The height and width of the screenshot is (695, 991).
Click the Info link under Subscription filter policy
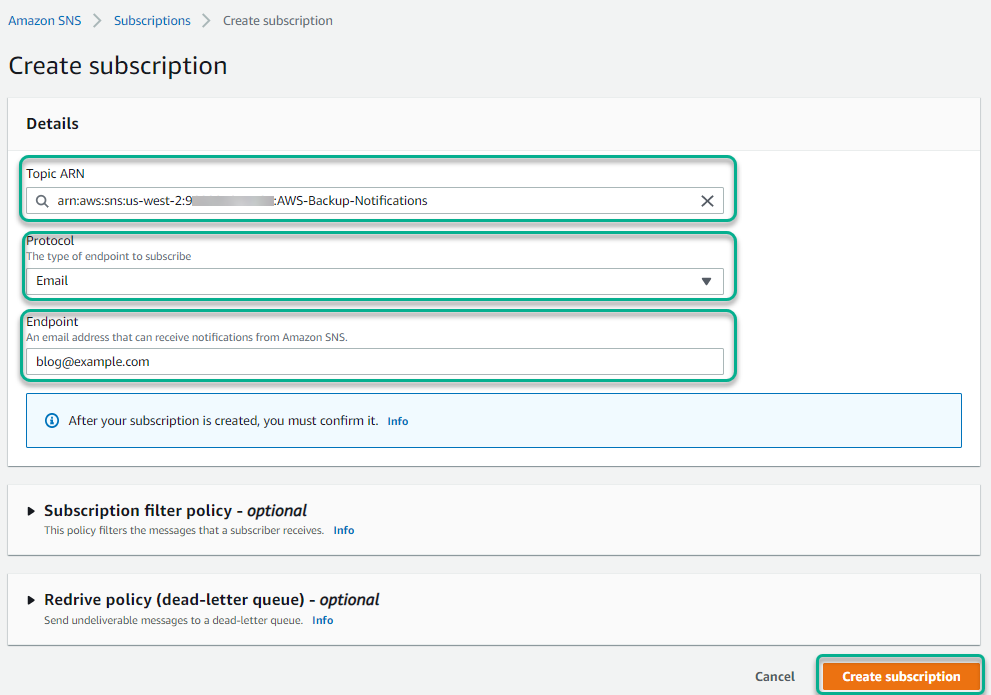pyautogui.click(x=343, y=530)
